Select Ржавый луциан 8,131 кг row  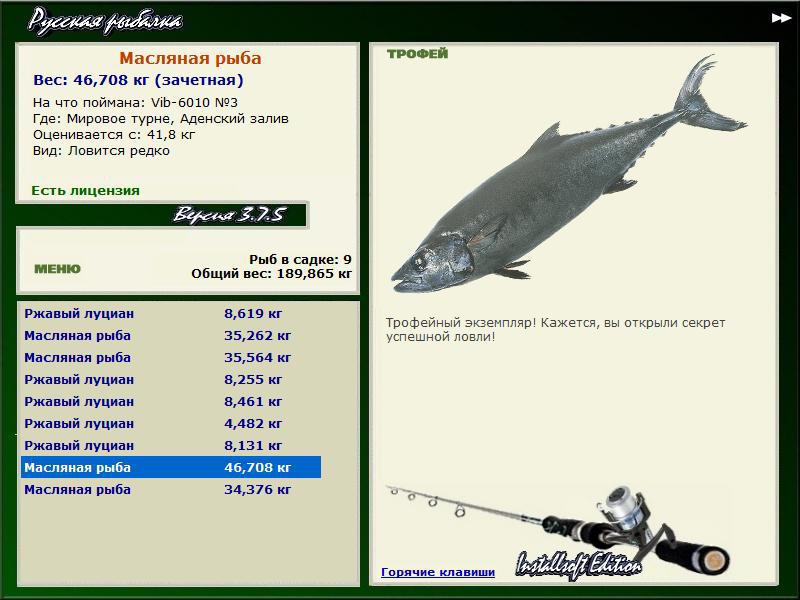coord(171,445)
